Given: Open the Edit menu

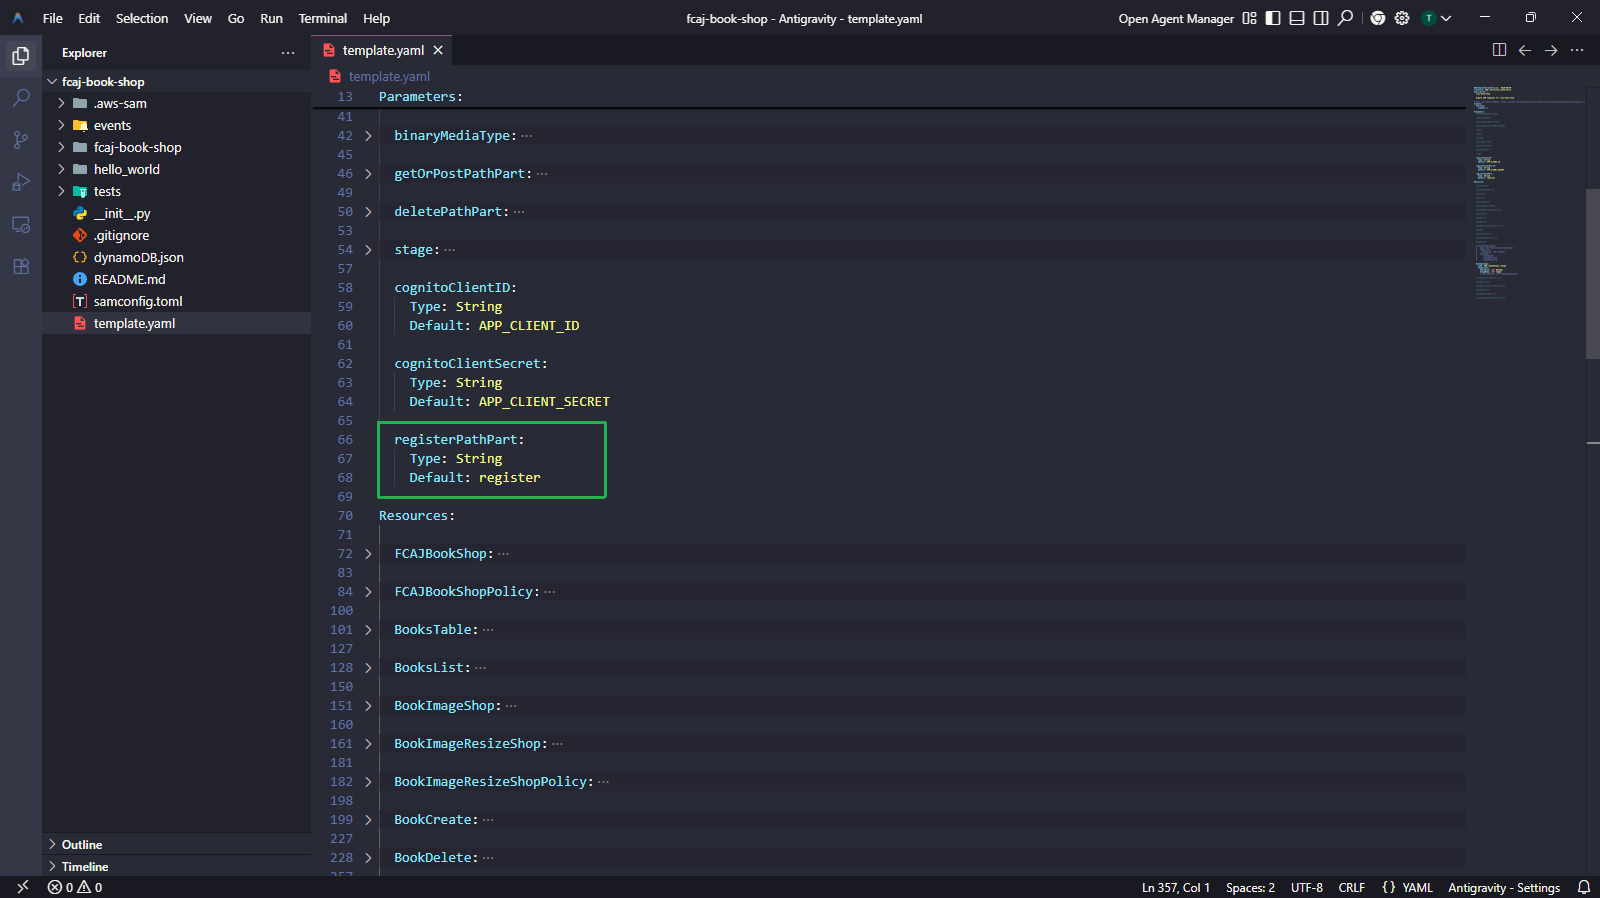Looking at the screenshot, I should [89, 18].
